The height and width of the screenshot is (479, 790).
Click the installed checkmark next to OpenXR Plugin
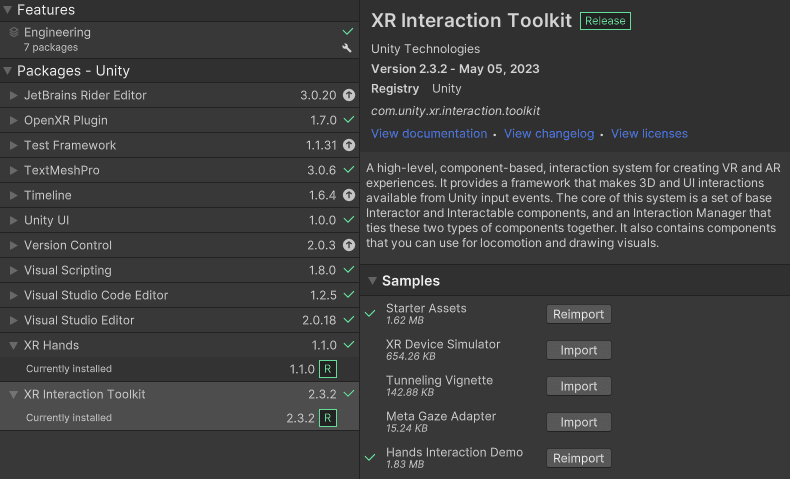click(348, 121)
